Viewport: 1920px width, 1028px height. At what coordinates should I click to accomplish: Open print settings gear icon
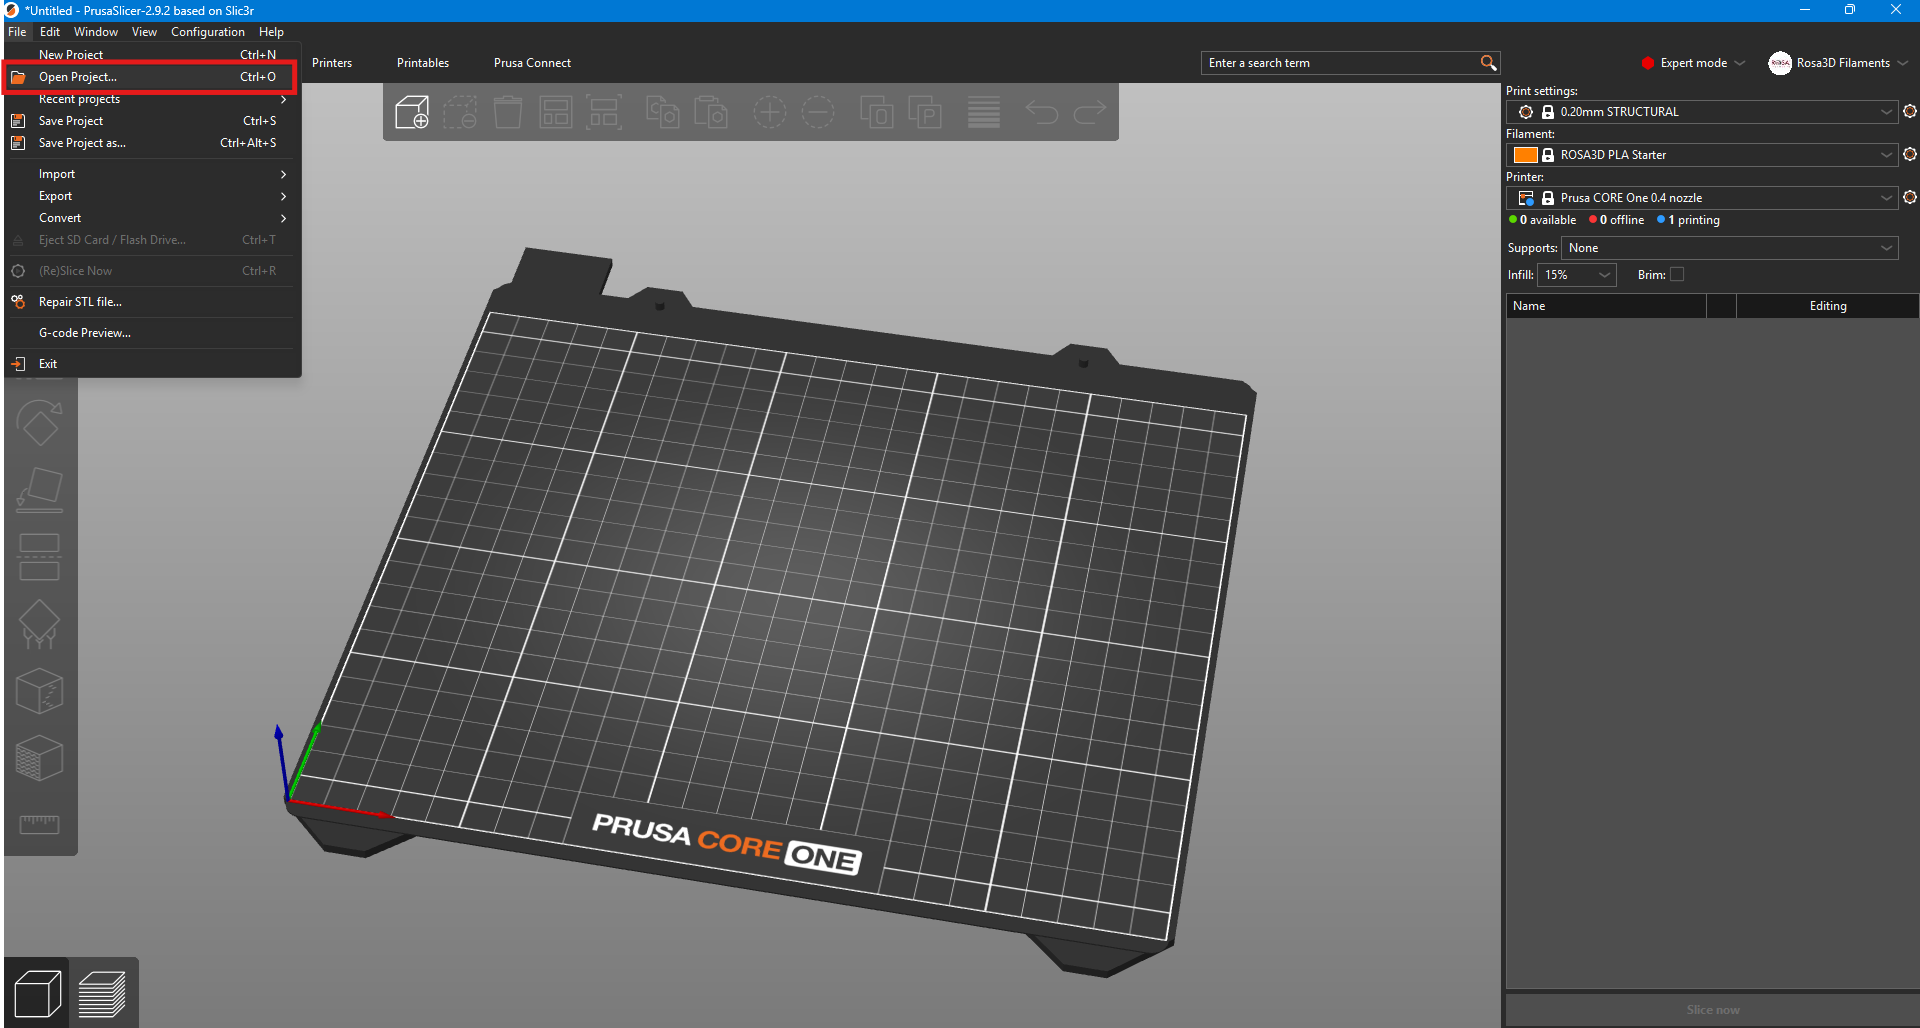tap(1909, 112)
